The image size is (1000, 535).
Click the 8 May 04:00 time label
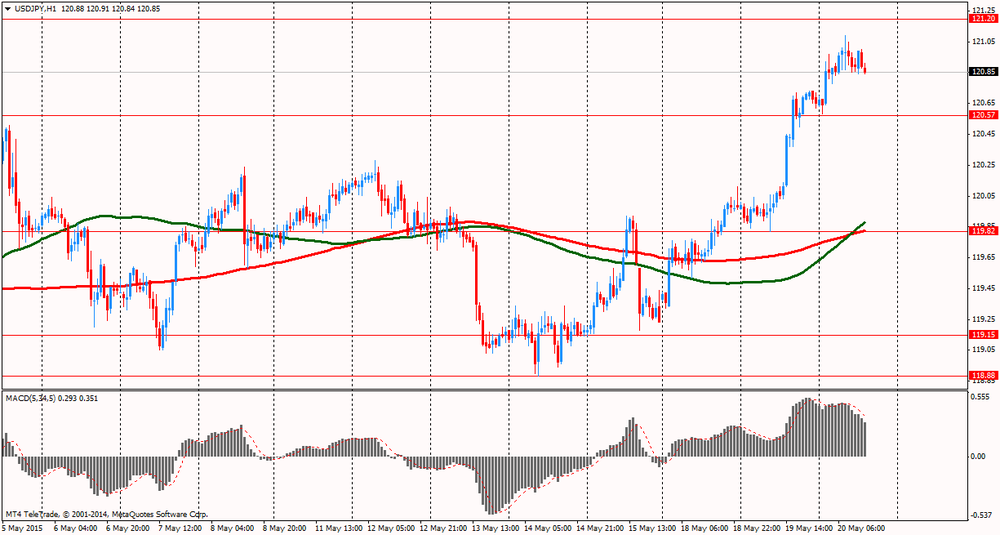coord(232,529)
